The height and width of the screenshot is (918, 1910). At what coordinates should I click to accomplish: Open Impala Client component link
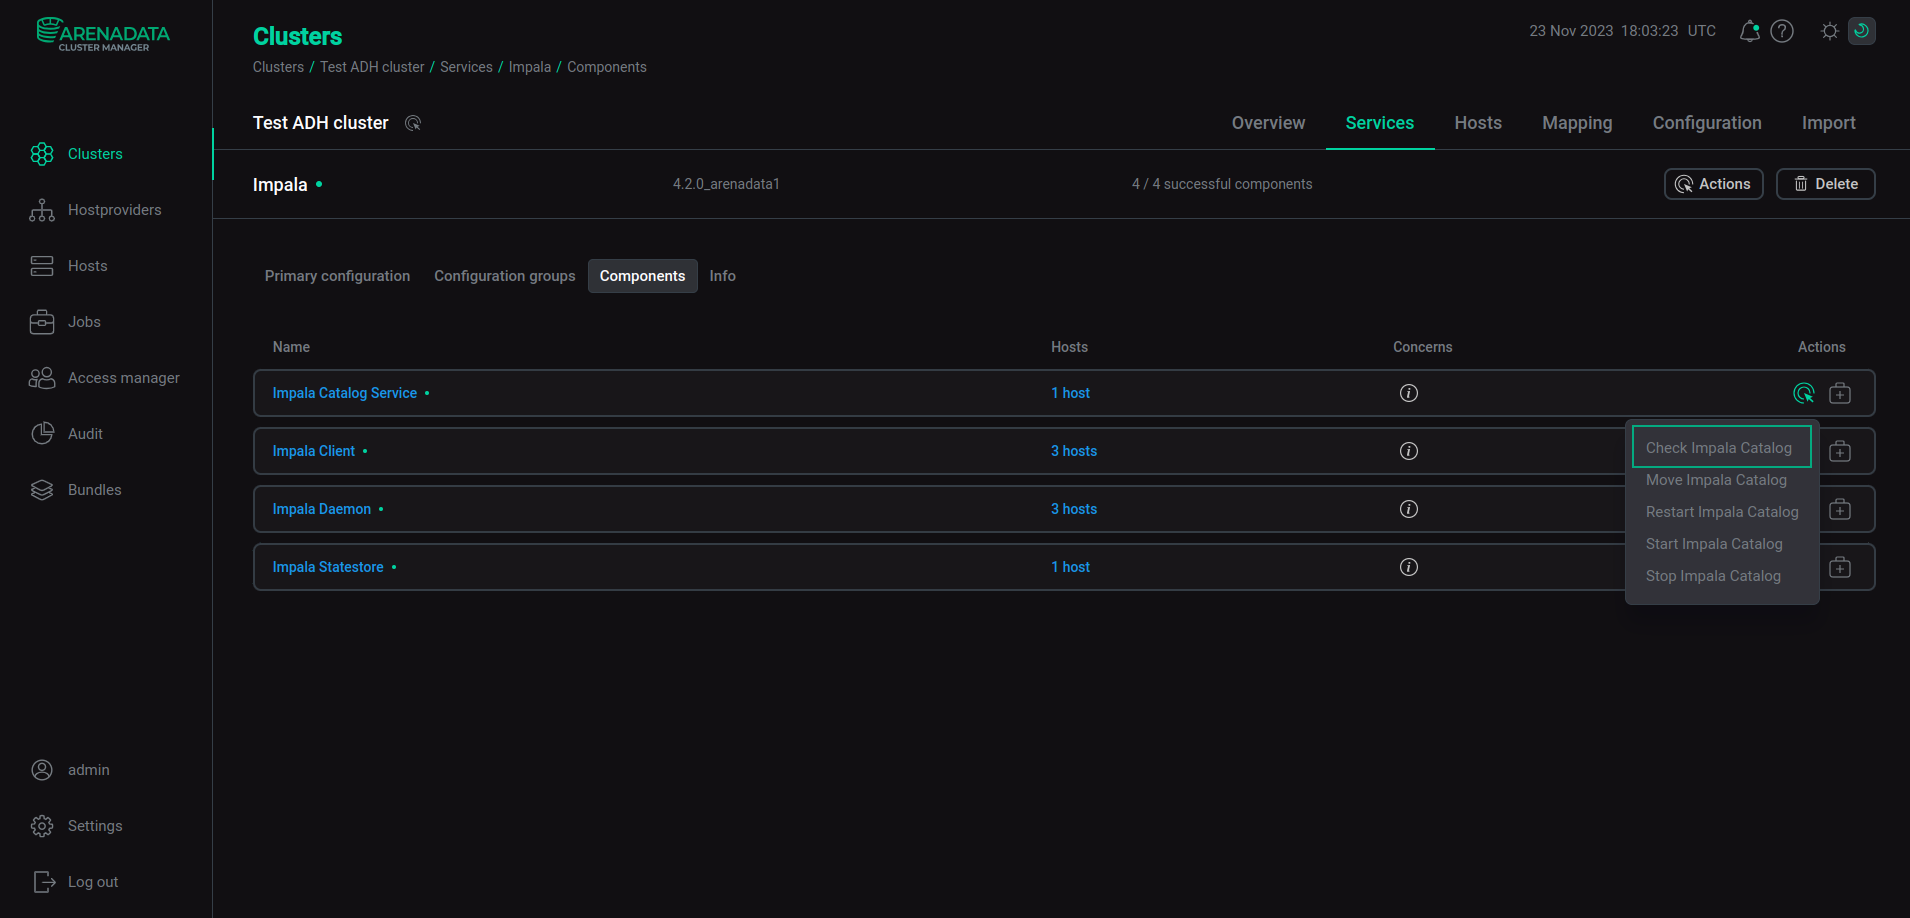point(313,451)
